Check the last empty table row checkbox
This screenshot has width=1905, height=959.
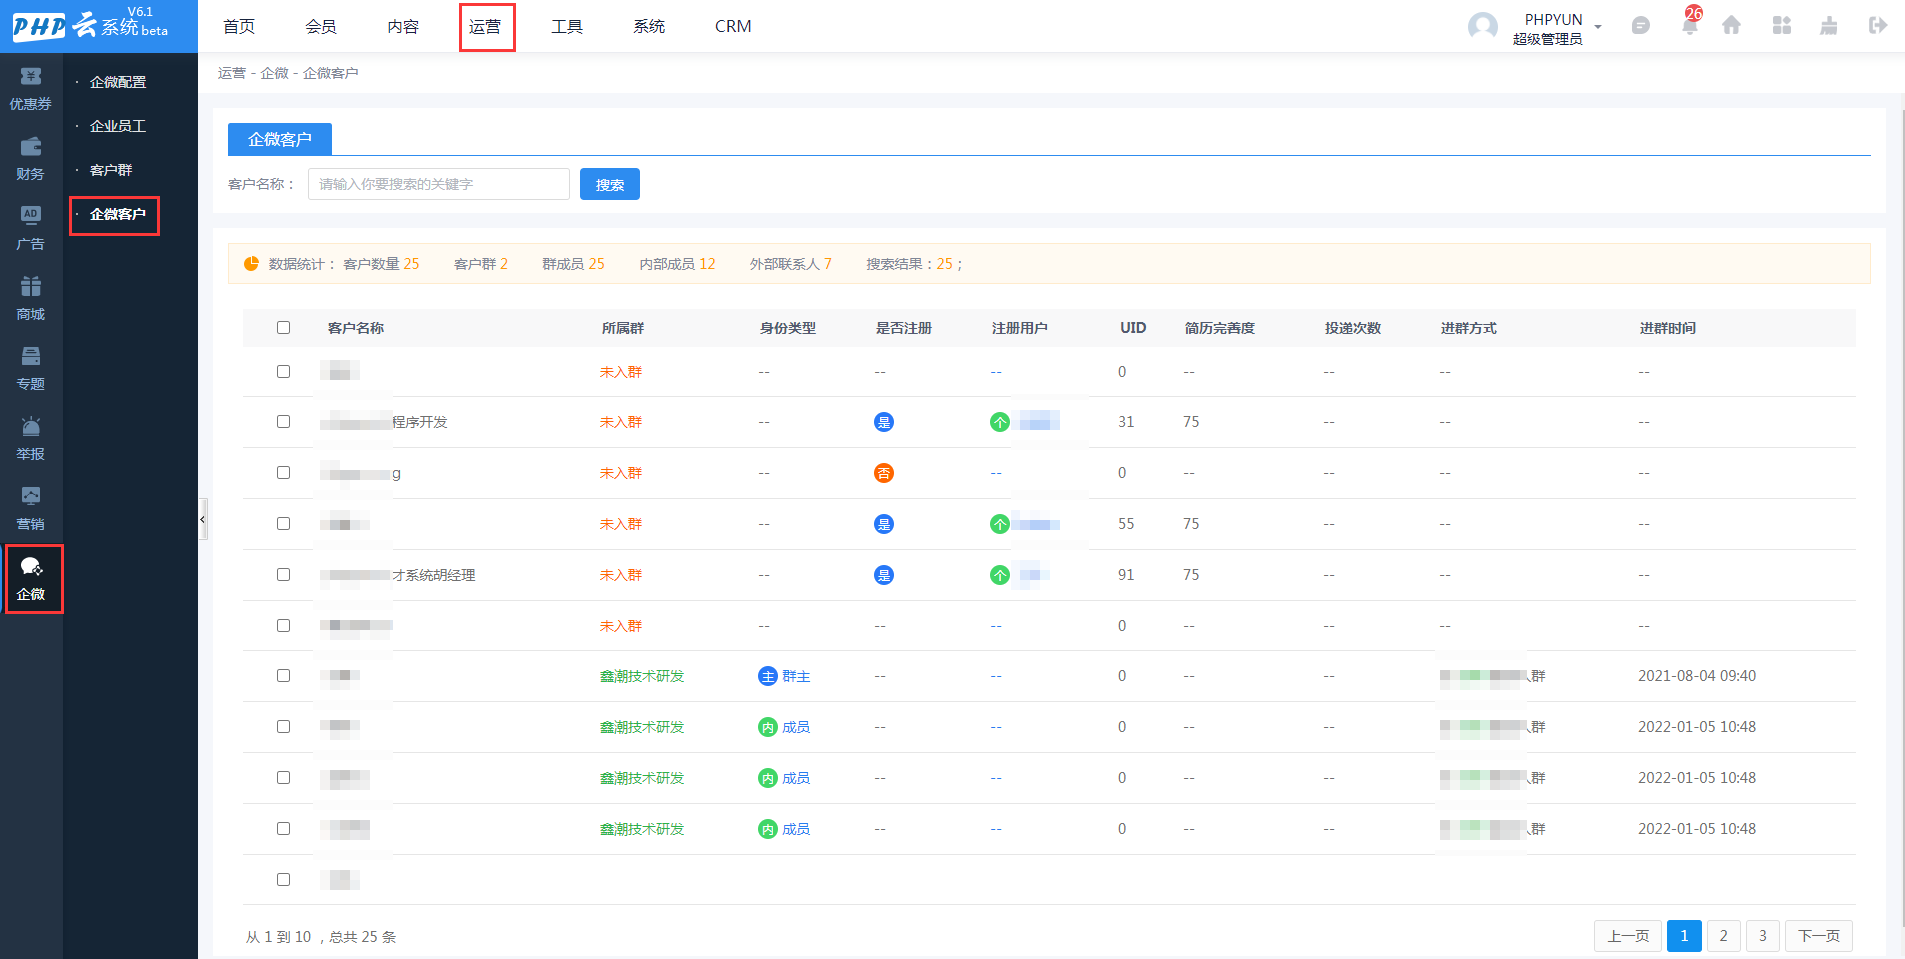pyautogui.click(x=283, y=880)
